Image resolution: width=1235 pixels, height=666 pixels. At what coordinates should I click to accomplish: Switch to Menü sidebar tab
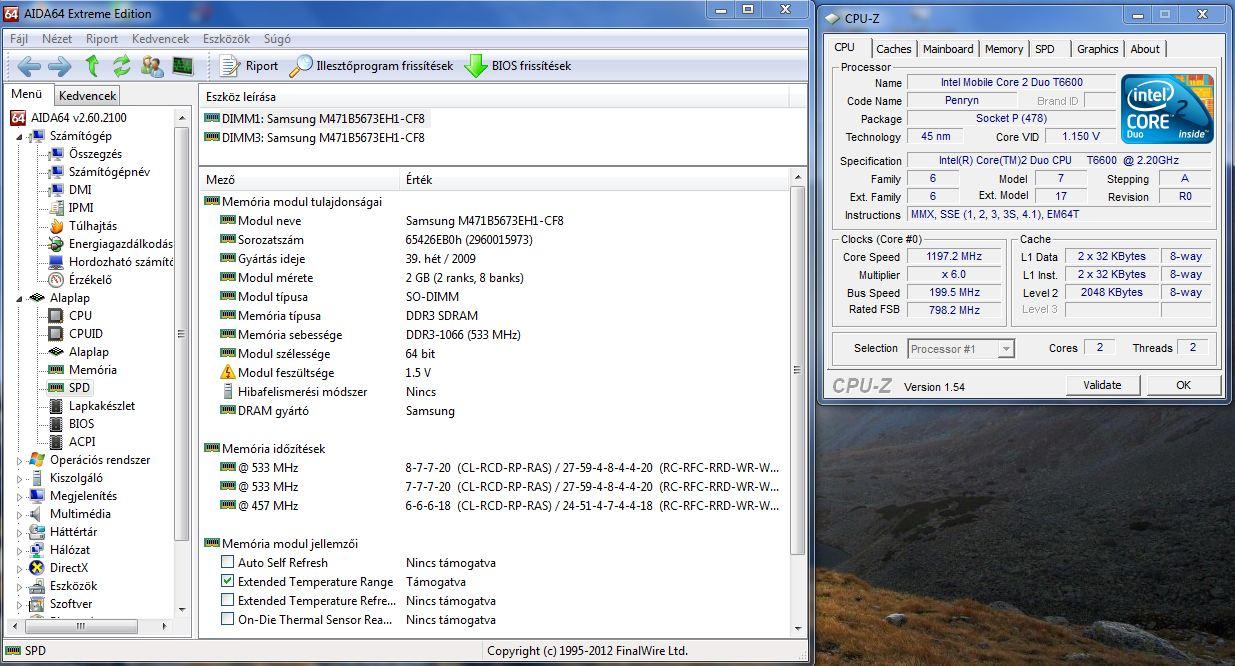point(27,95)
